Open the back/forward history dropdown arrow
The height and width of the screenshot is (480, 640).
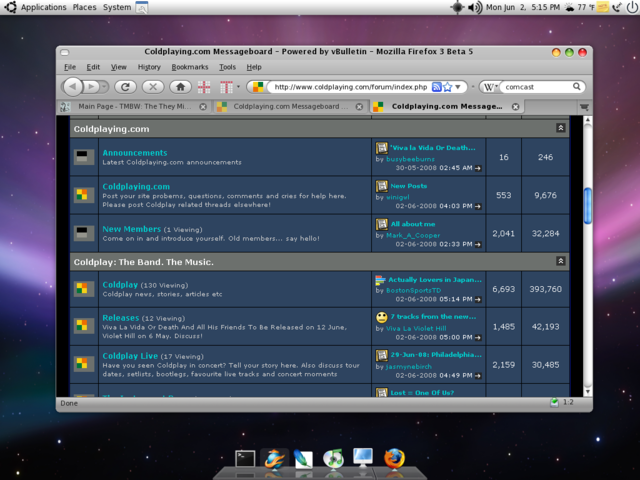click(x=104, y=87)
